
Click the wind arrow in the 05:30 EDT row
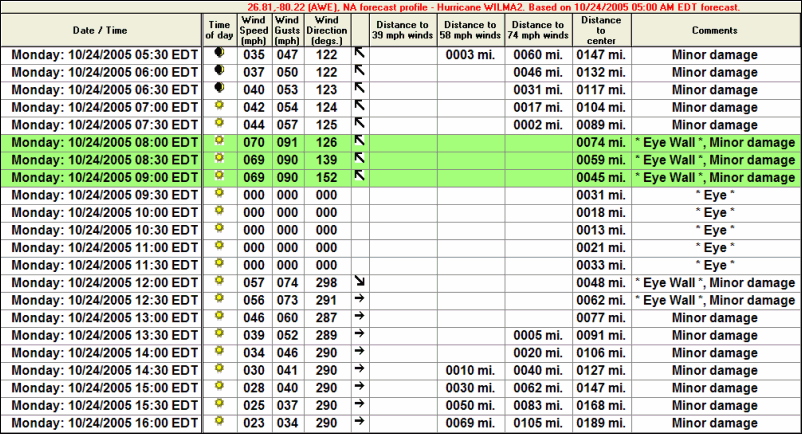tap(360, 55)
